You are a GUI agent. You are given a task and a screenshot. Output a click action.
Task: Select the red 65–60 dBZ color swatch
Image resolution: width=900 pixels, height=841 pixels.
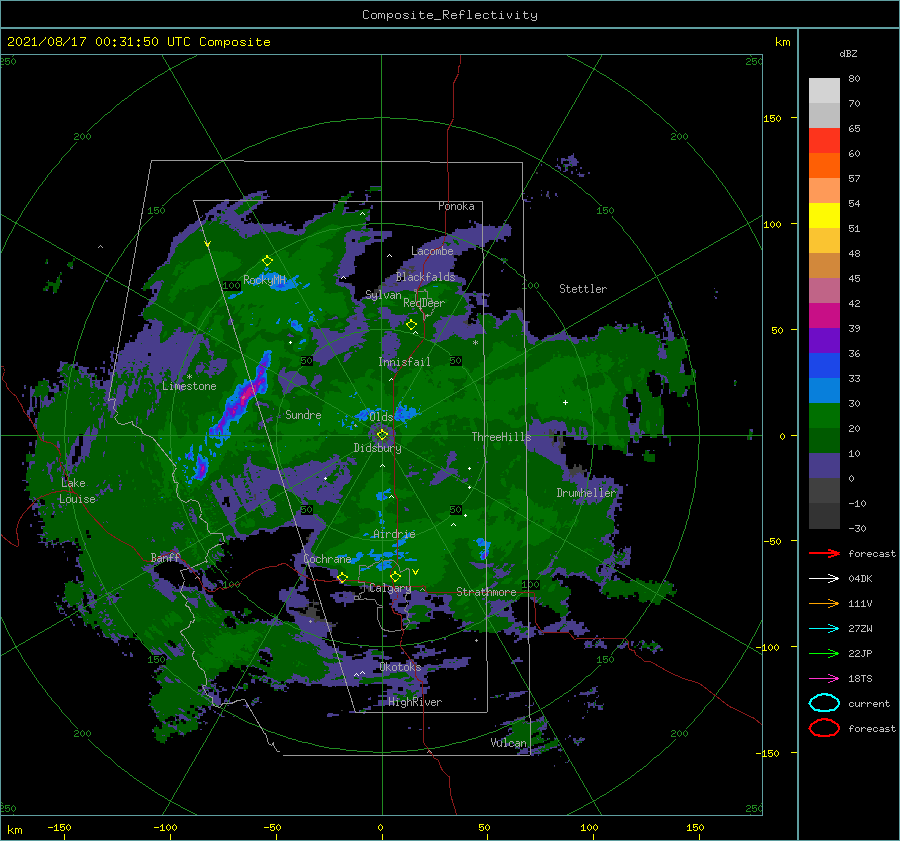point(824,141)
